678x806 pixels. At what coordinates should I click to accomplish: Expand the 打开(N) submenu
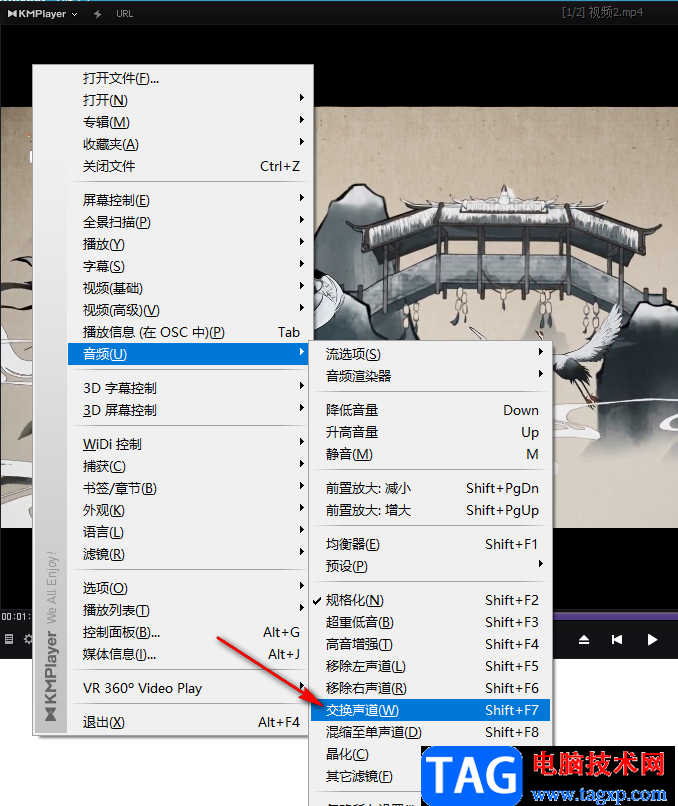190,100
